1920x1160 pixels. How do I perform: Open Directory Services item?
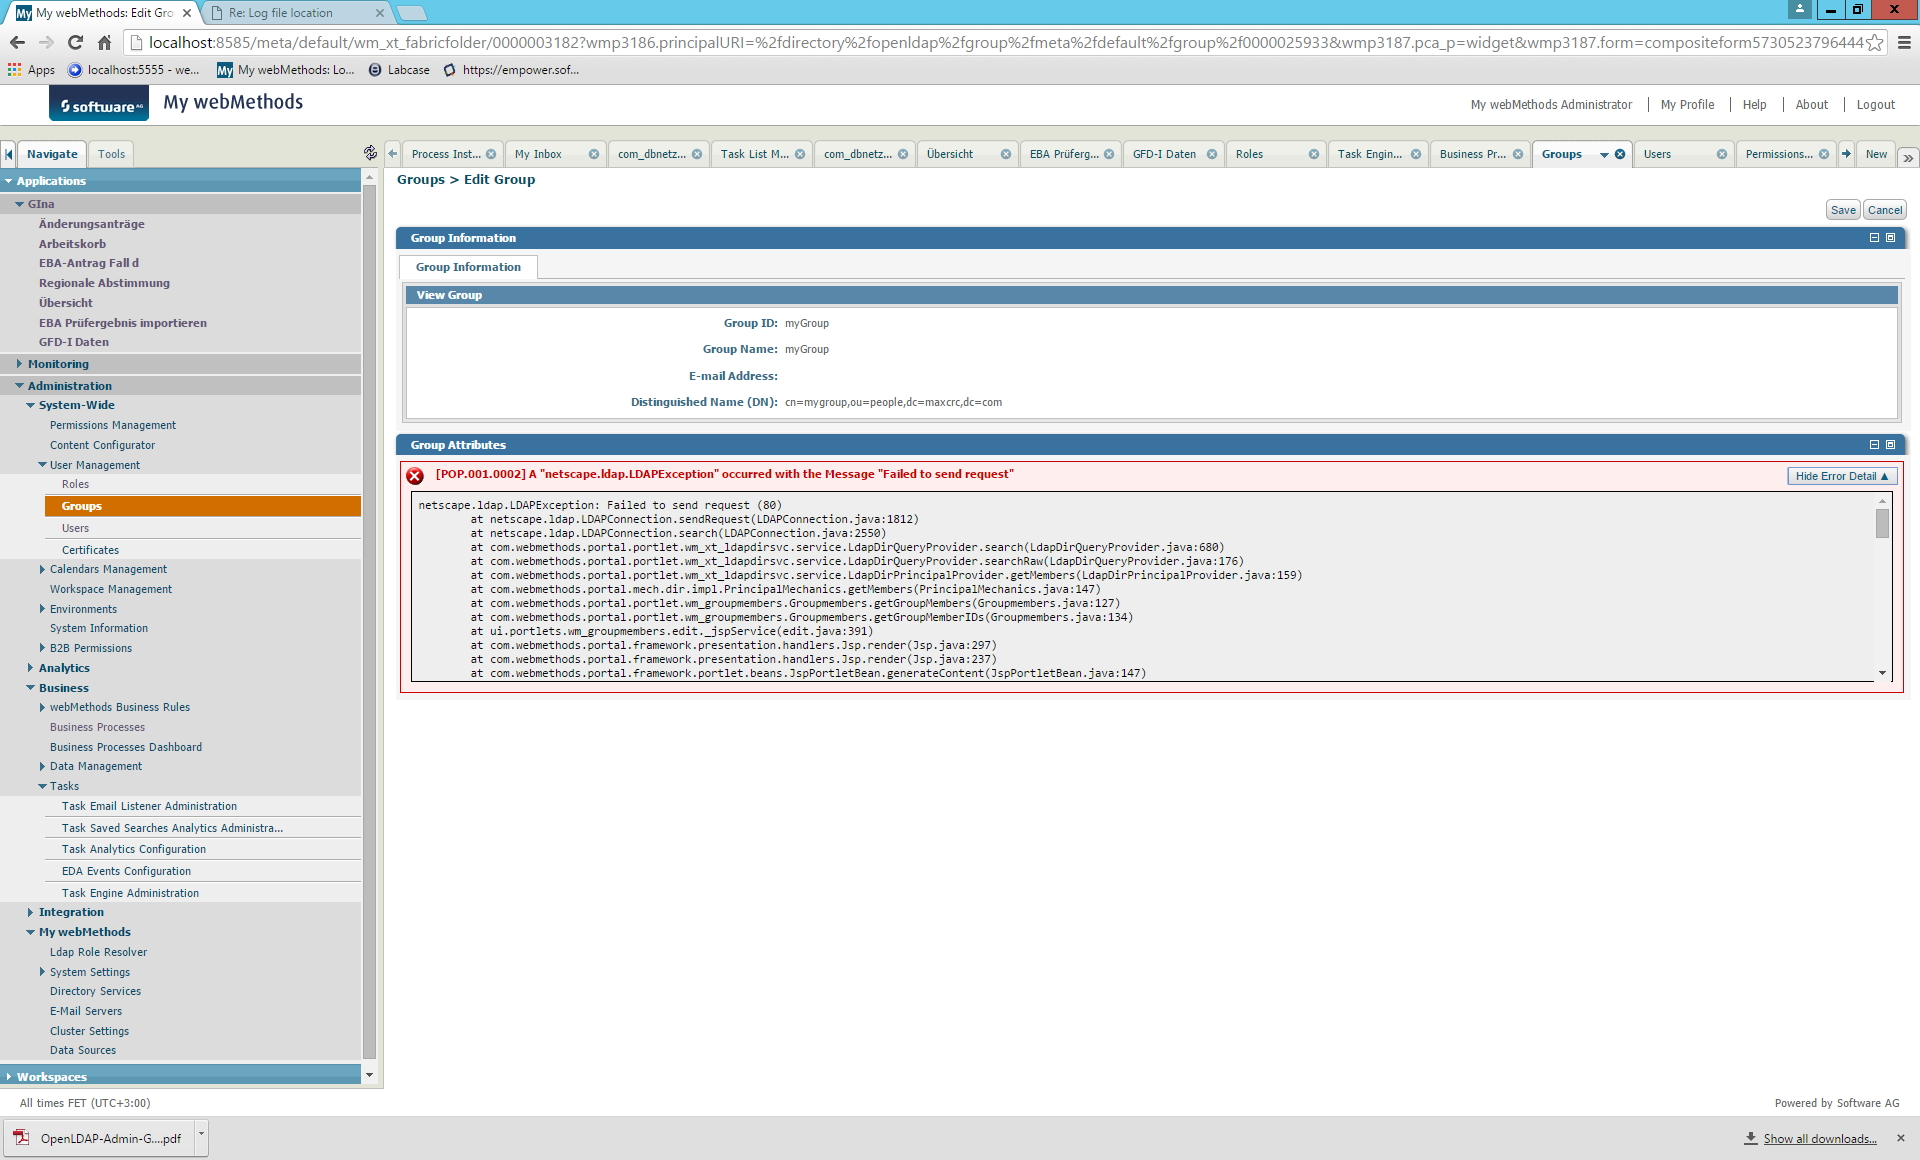click(95, 991)
